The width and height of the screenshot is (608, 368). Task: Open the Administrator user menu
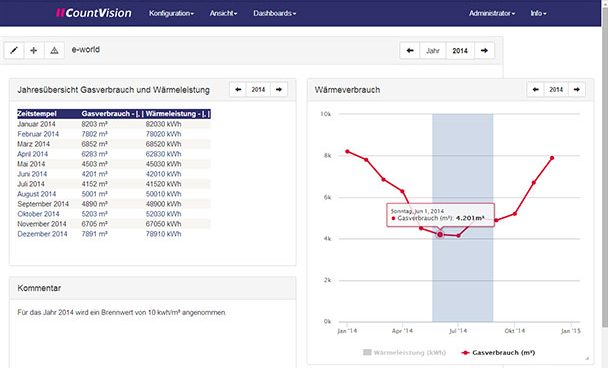tap(492, 13)
